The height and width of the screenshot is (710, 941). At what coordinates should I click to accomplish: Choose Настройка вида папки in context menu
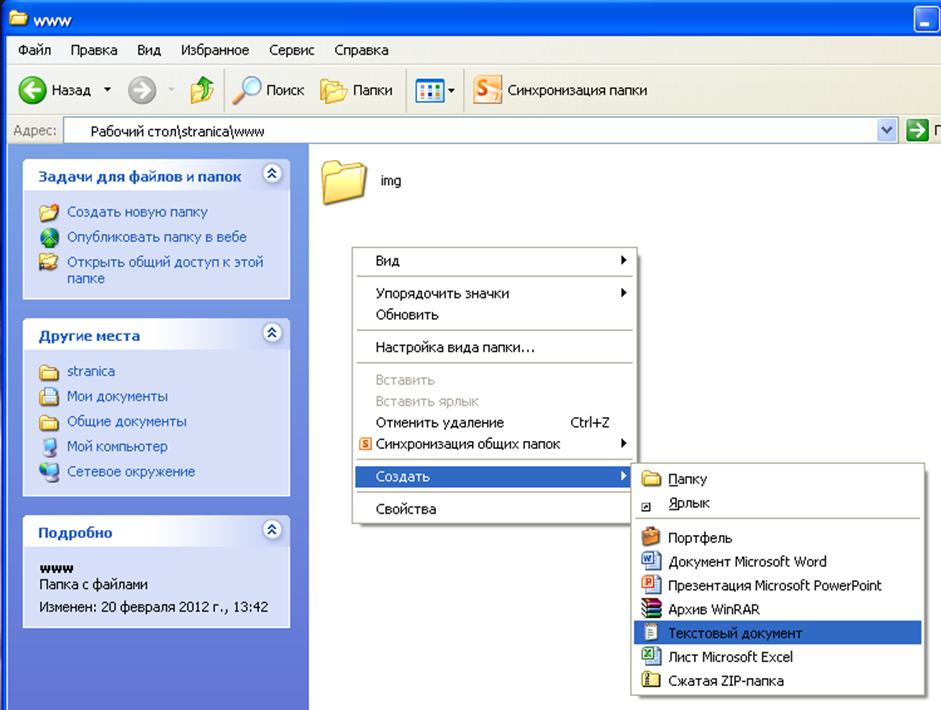(x=495, y=347)
